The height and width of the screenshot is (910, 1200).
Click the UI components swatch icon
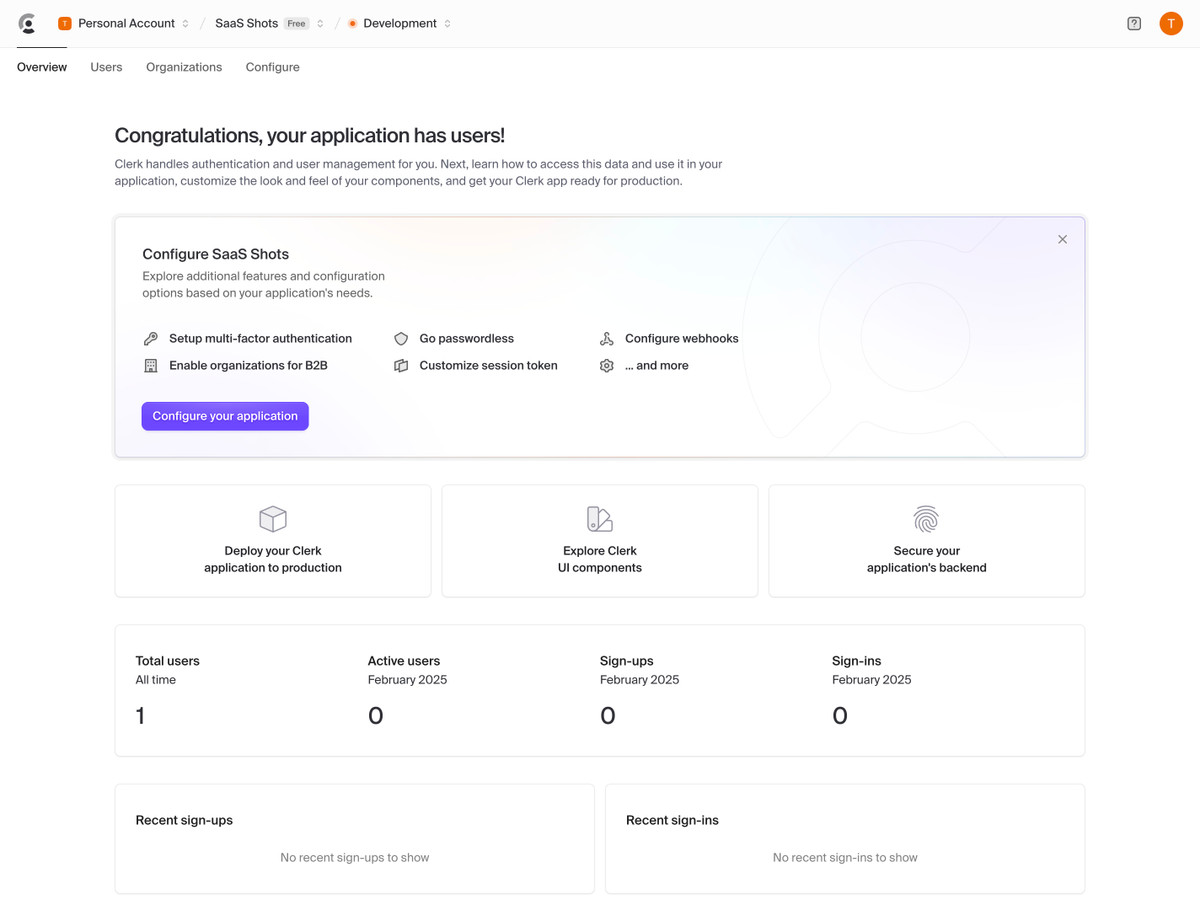click(600, 519)
